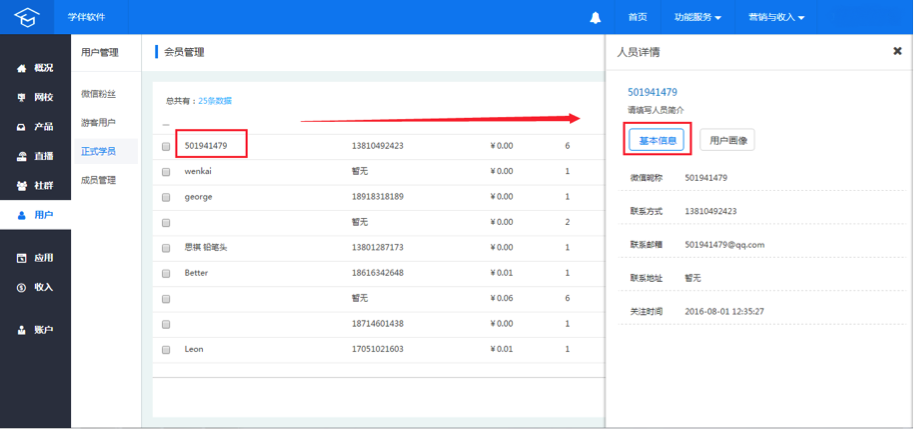Expand the 营销与收入 dropdown

click(776, 17)
